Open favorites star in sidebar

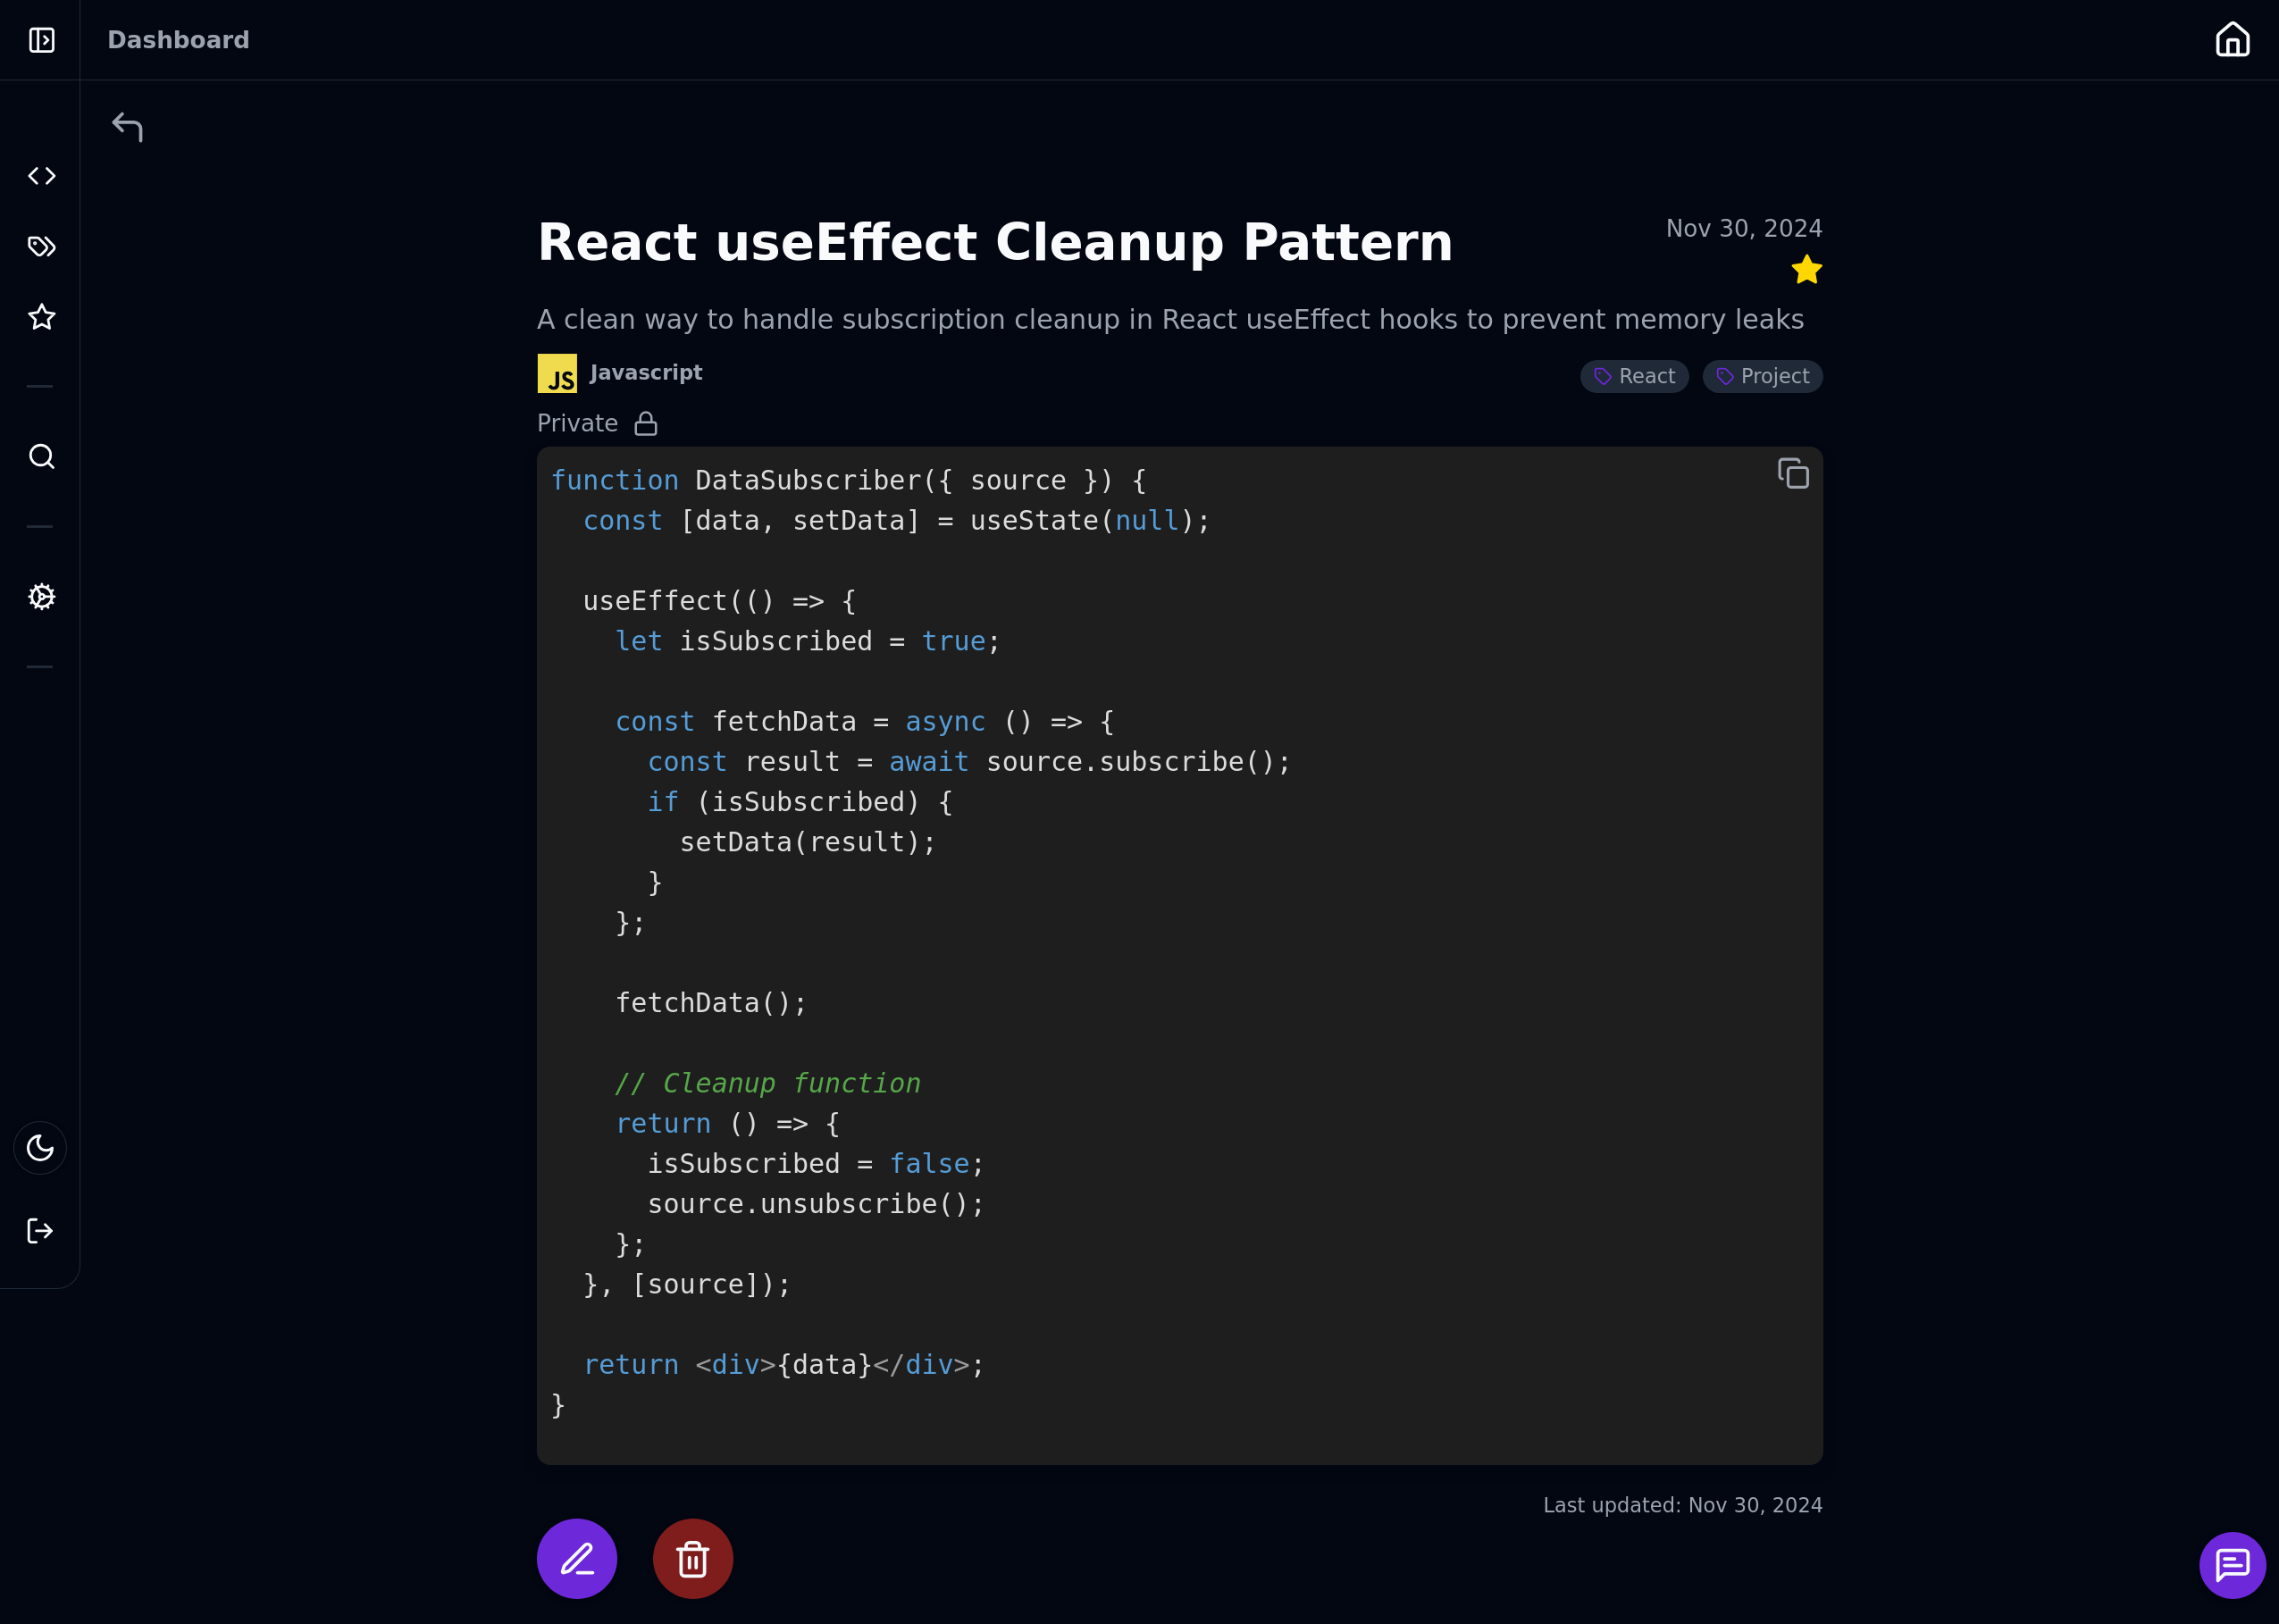point(41,317)
